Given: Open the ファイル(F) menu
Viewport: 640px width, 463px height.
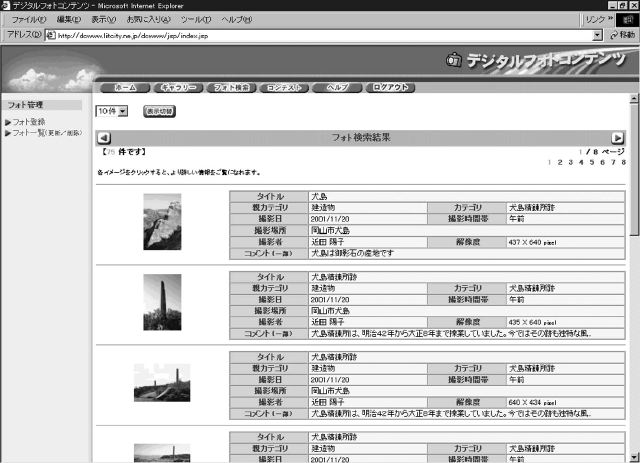Looking at the screenshot, I should [28, 19].
